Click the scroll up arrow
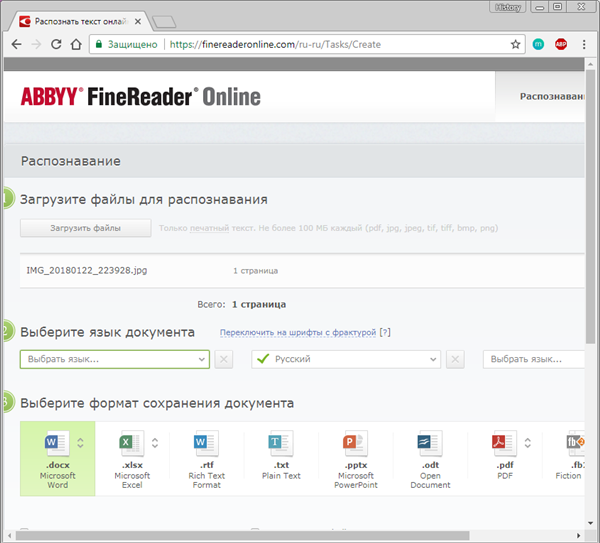Image resolution: width=600 pixels, height=543 pixels. coord(590,64)
